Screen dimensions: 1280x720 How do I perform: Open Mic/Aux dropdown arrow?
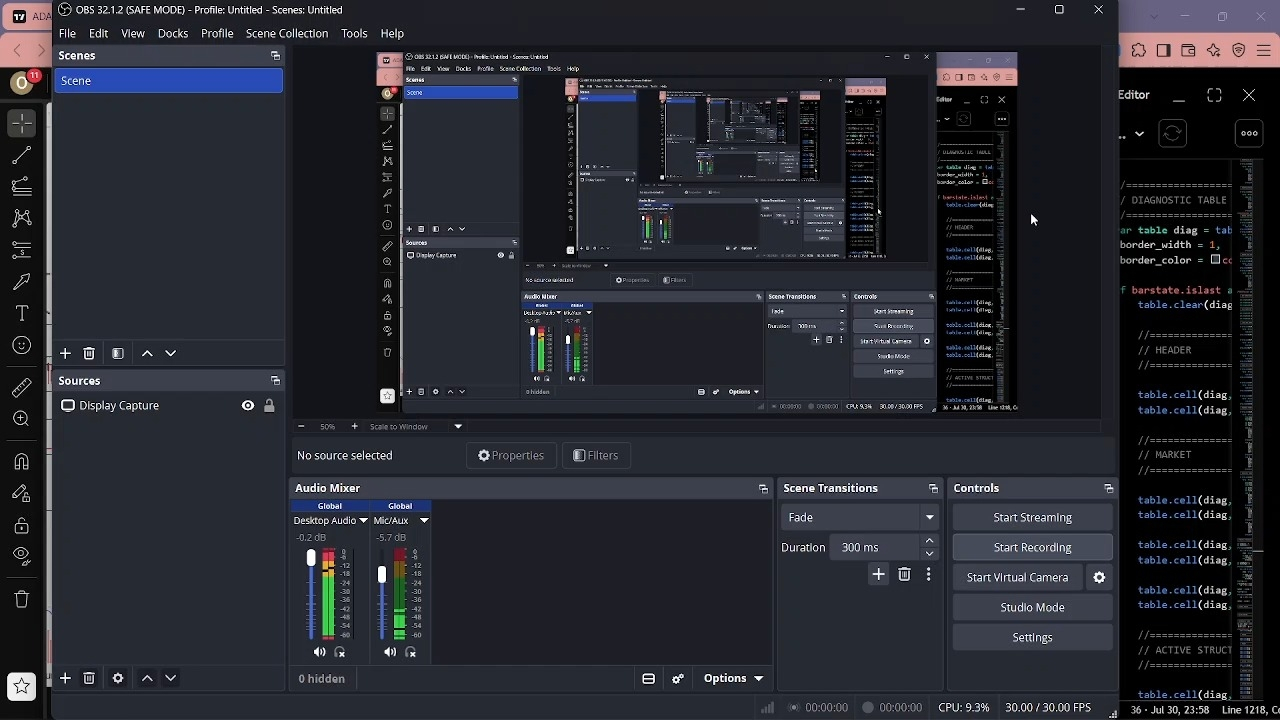pyautogui.click(x=424, y=520)
